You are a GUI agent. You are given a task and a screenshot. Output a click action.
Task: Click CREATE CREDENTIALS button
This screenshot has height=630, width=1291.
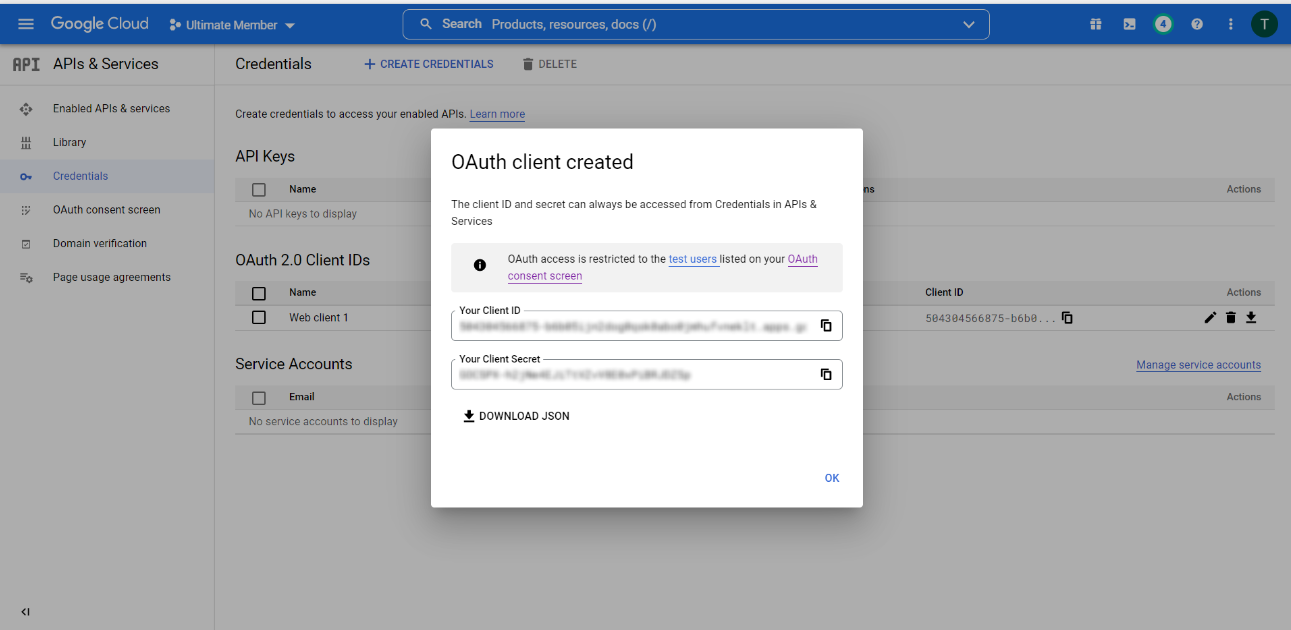point(429,64)
